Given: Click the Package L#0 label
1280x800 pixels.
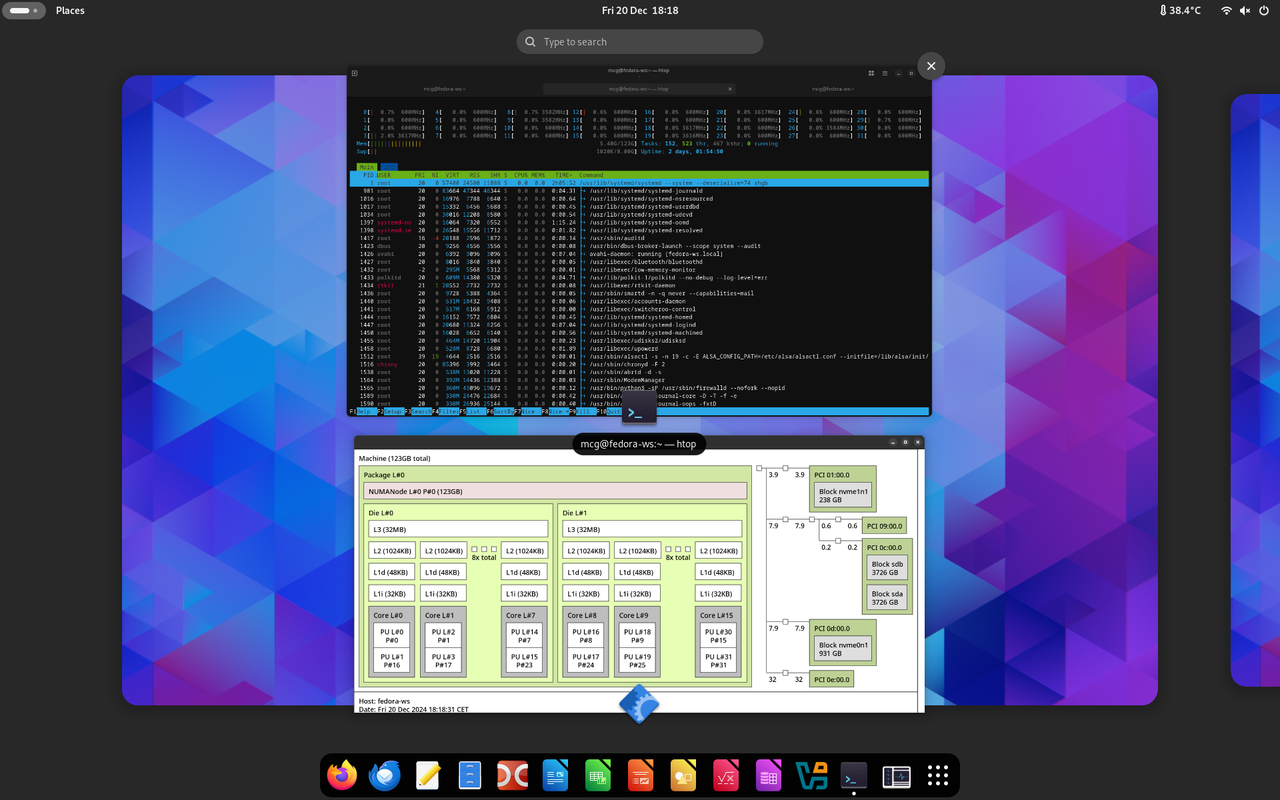Looking at the screenshot, I should point(384,475).
